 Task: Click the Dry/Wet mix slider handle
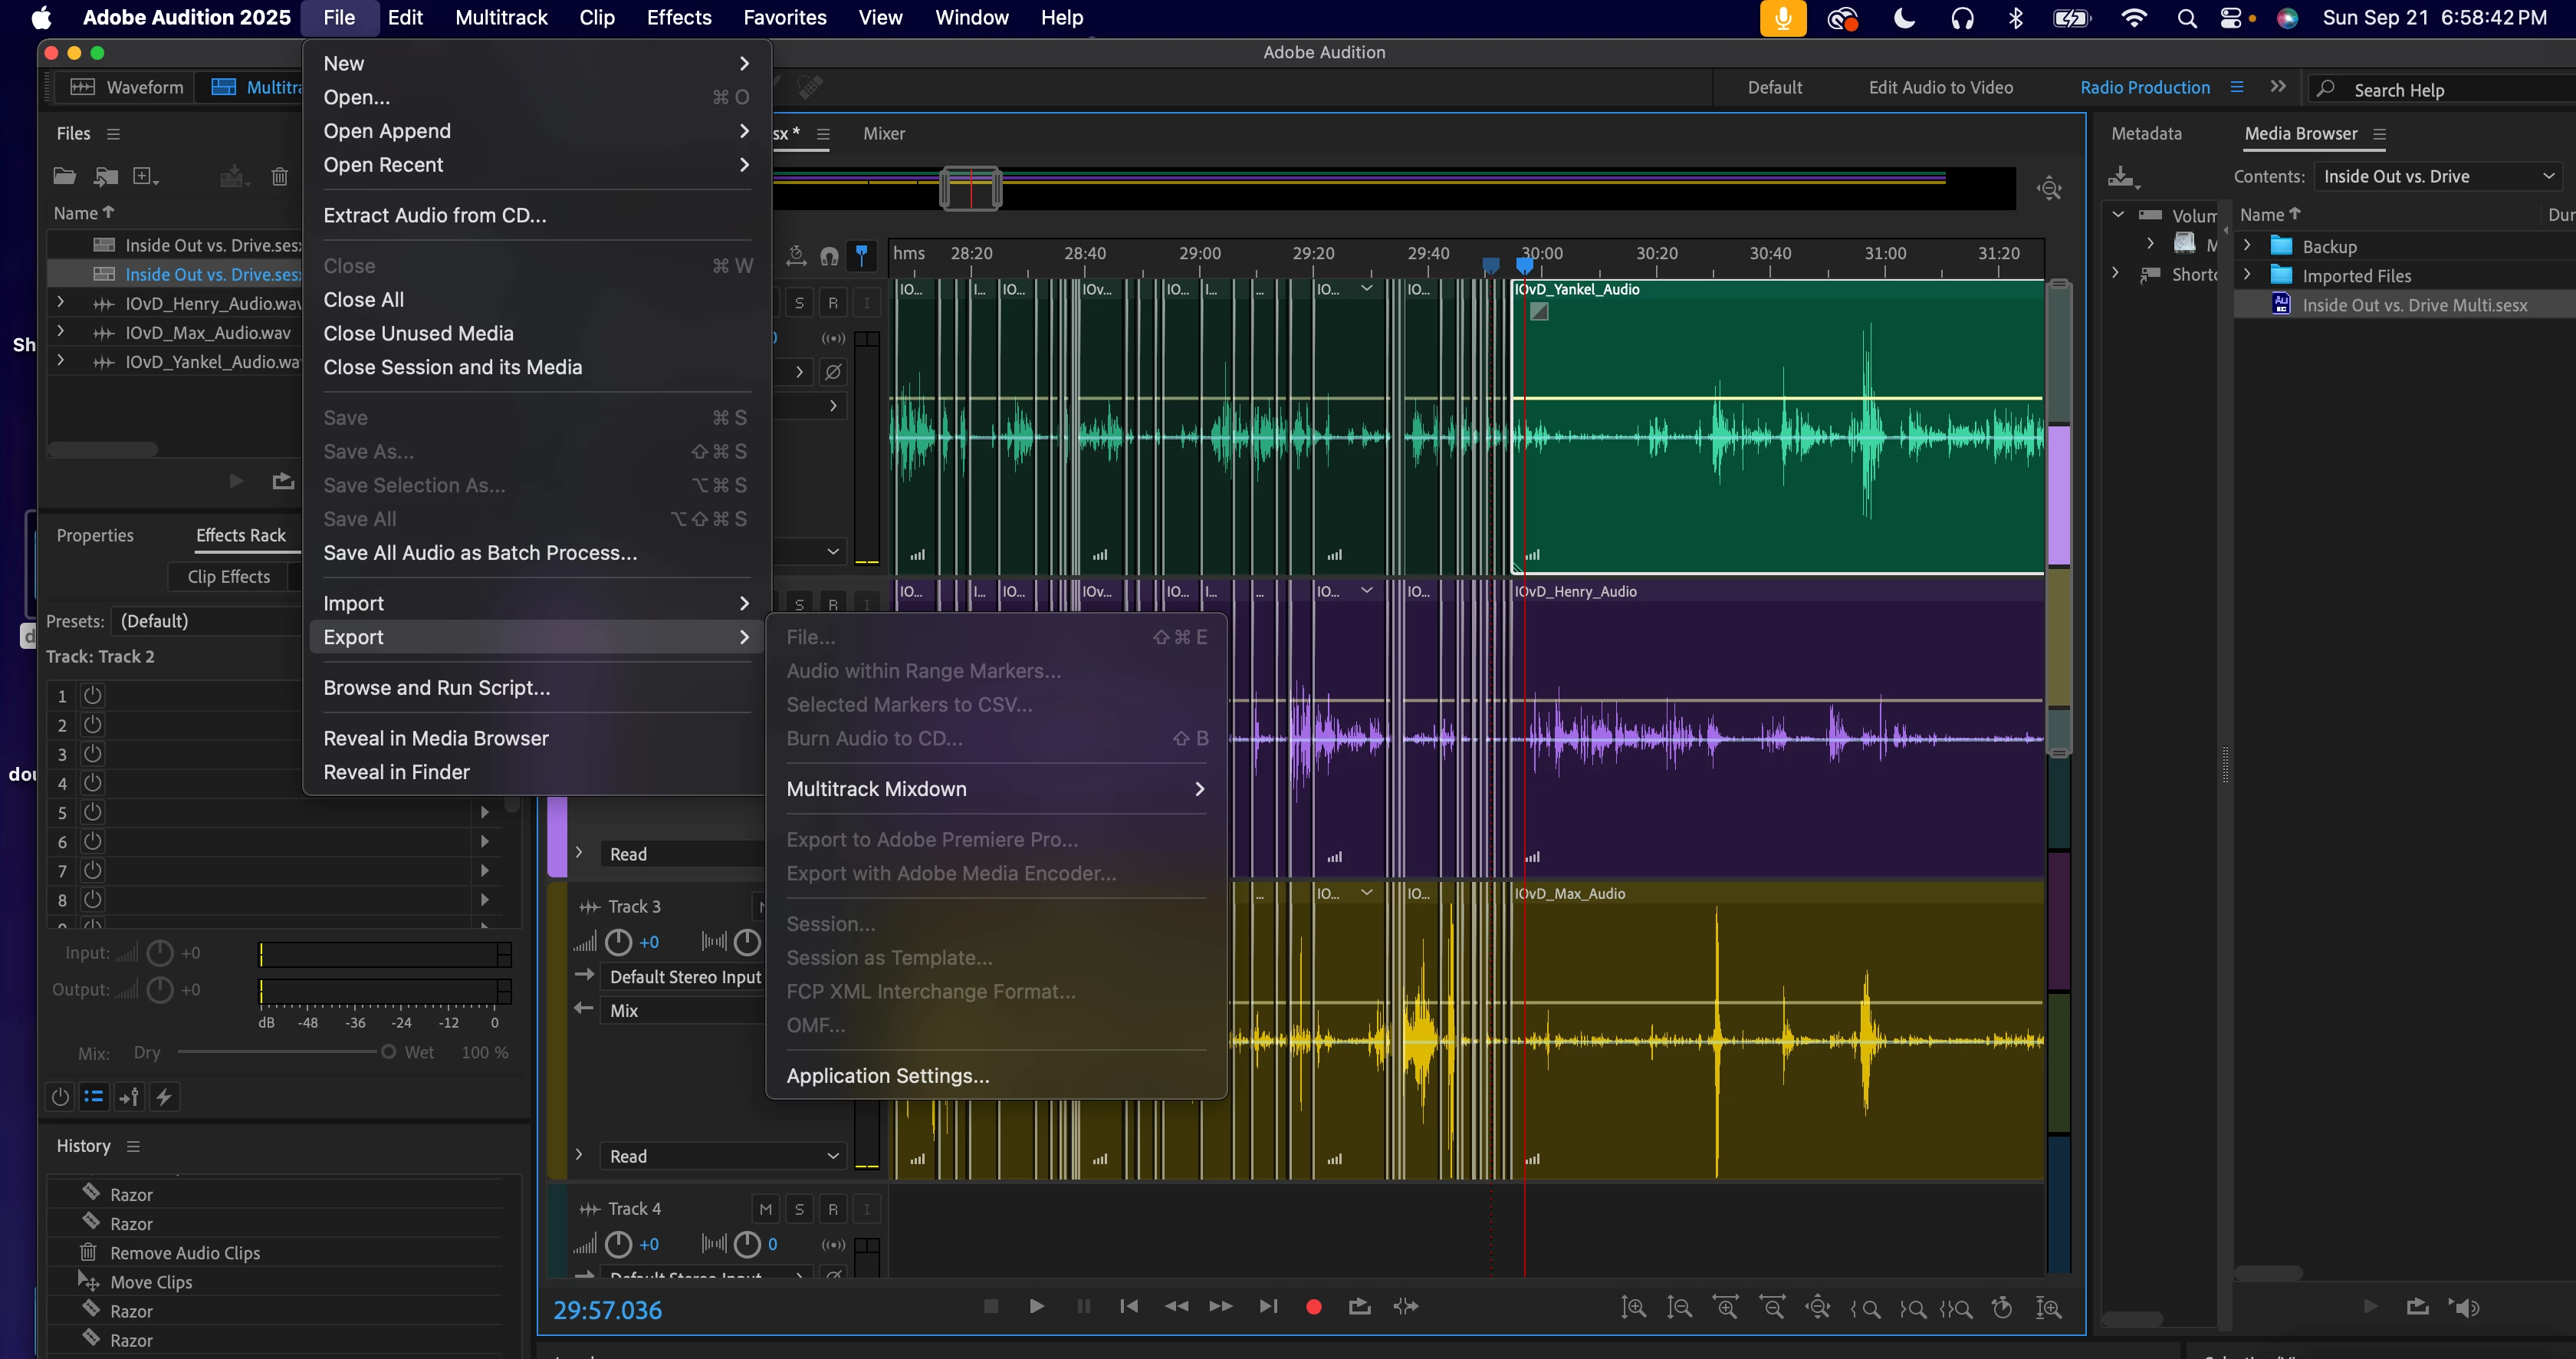click(388, 1052)
